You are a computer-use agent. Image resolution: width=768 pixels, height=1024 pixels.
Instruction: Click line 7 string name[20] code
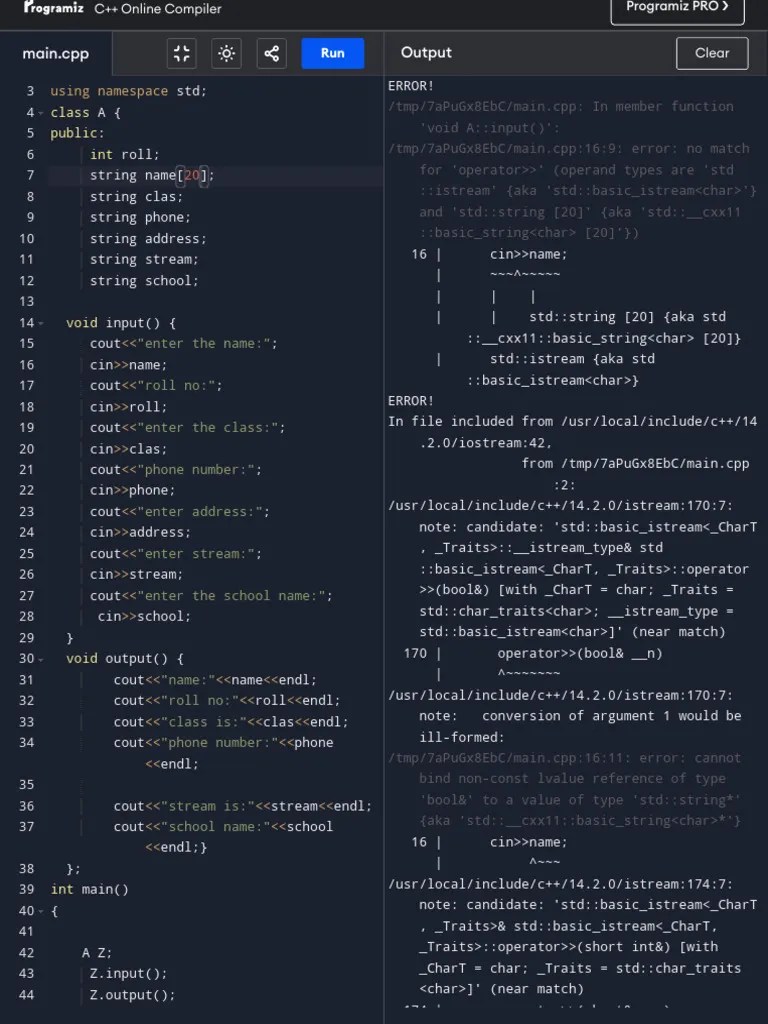152,176
